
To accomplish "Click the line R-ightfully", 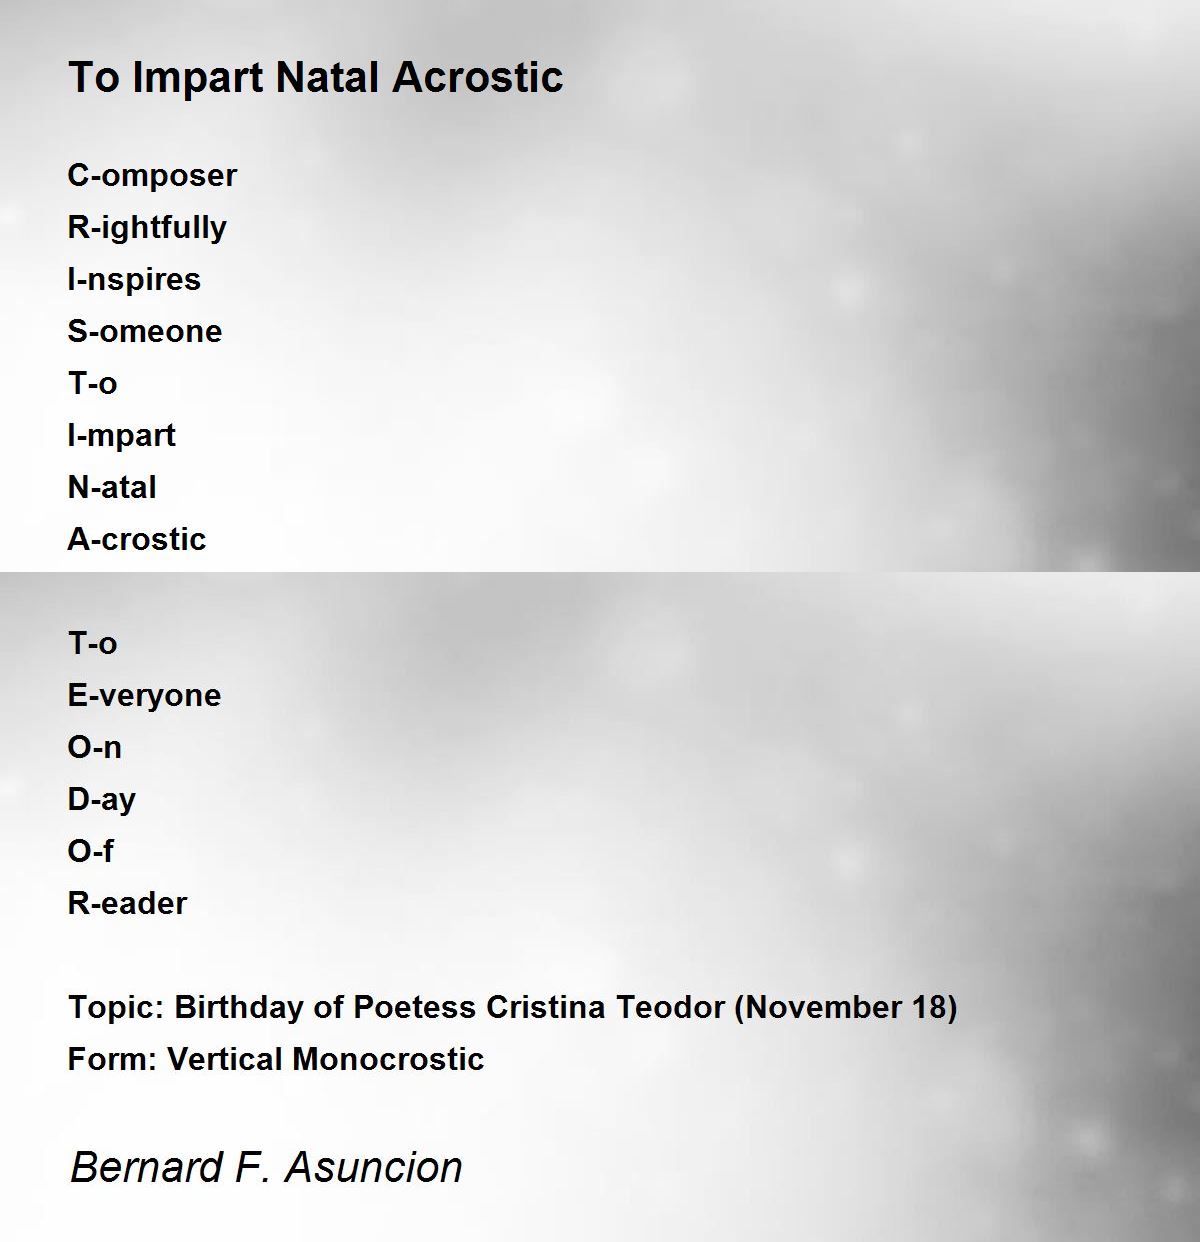I will tap(147, 228).
